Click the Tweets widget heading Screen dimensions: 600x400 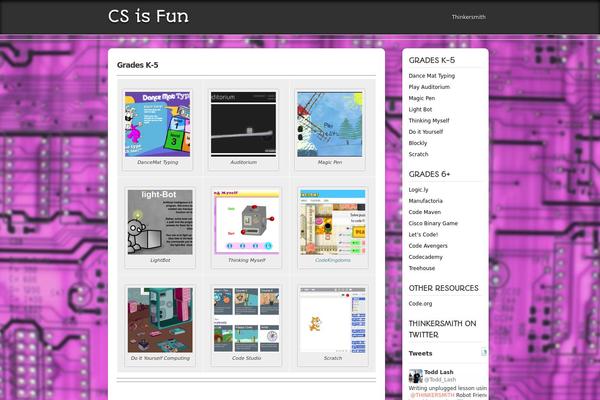[420, 353]
